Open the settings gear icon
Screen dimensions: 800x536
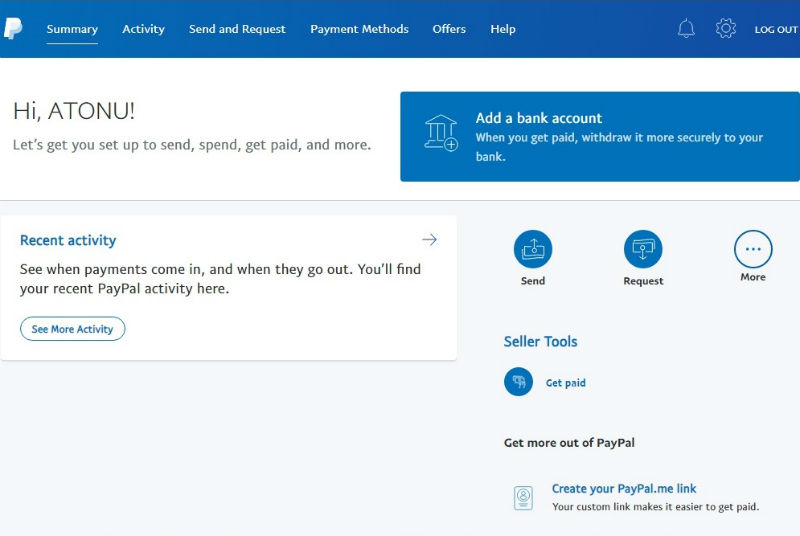coord(726,29)
